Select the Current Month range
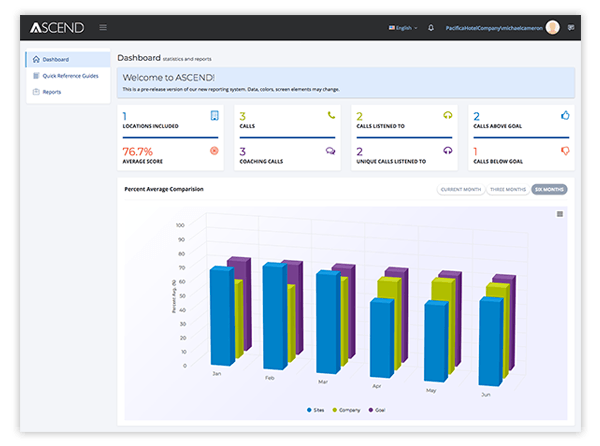The width and height of the screenshot is (600, 446). pyautogui.click(x=461, y=189)
